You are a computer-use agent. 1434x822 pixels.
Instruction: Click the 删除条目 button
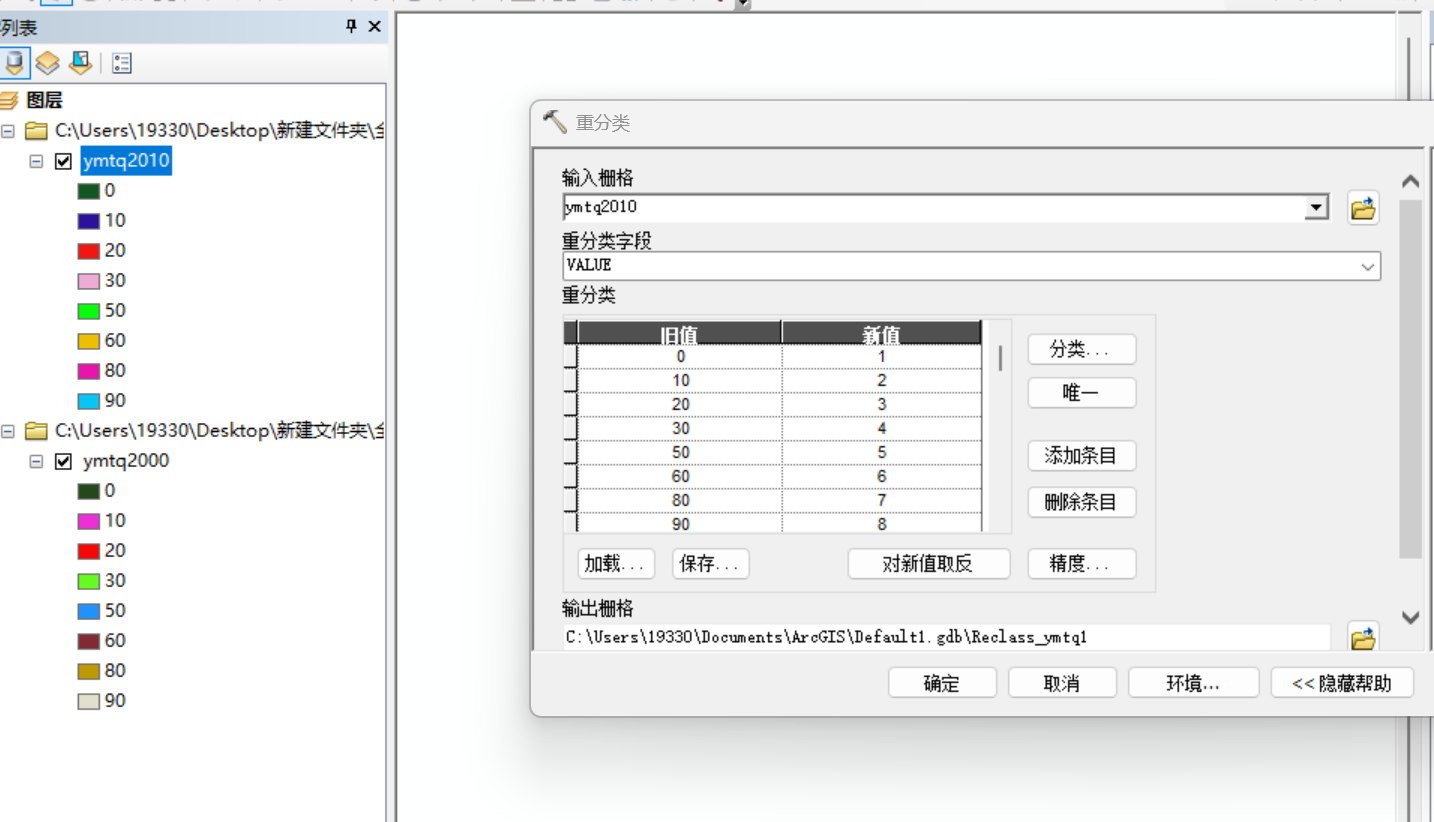pyautogui.click(x=1082, y=502)
